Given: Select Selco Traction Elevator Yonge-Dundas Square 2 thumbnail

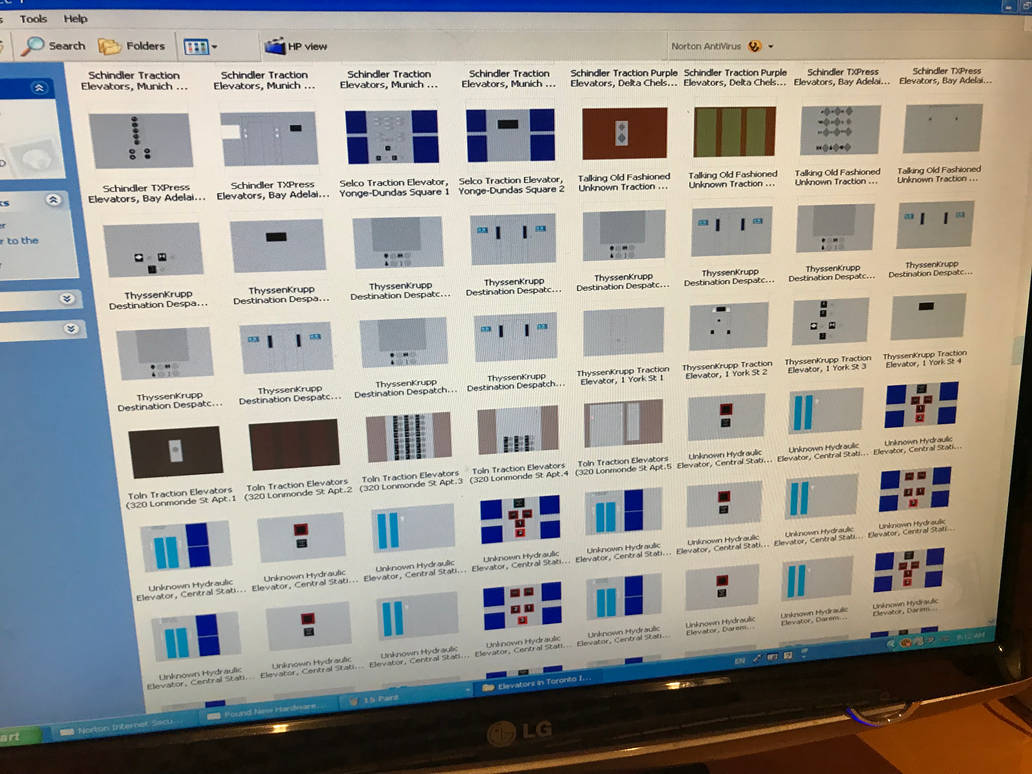Looking at the screenshot, I should pyautogui.click(x=510, y=135).
